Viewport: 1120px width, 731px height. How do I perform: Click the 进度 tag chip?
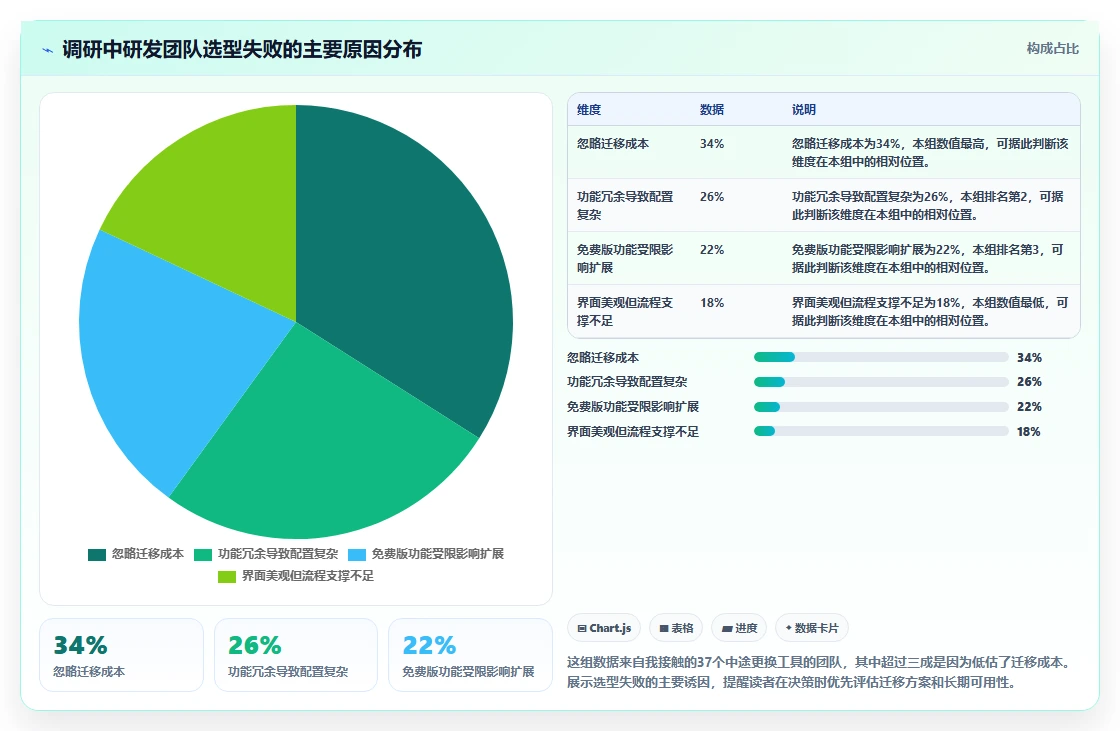coord(739,628)
